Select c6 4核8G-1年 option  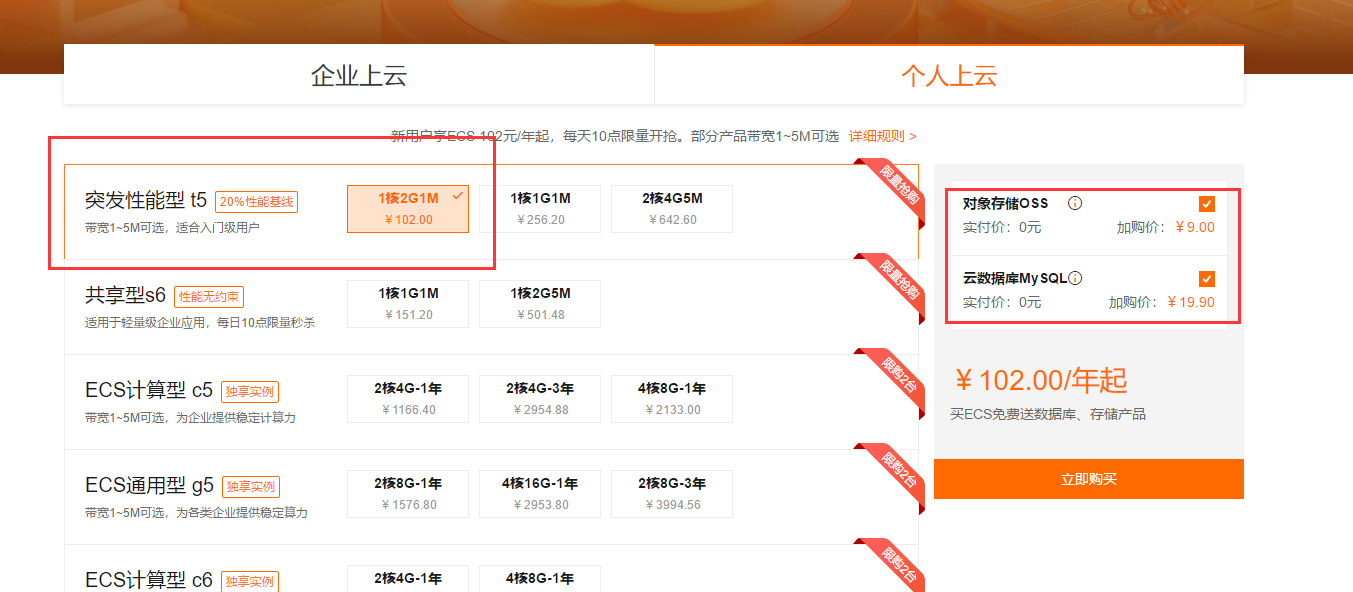pos(540,579)
